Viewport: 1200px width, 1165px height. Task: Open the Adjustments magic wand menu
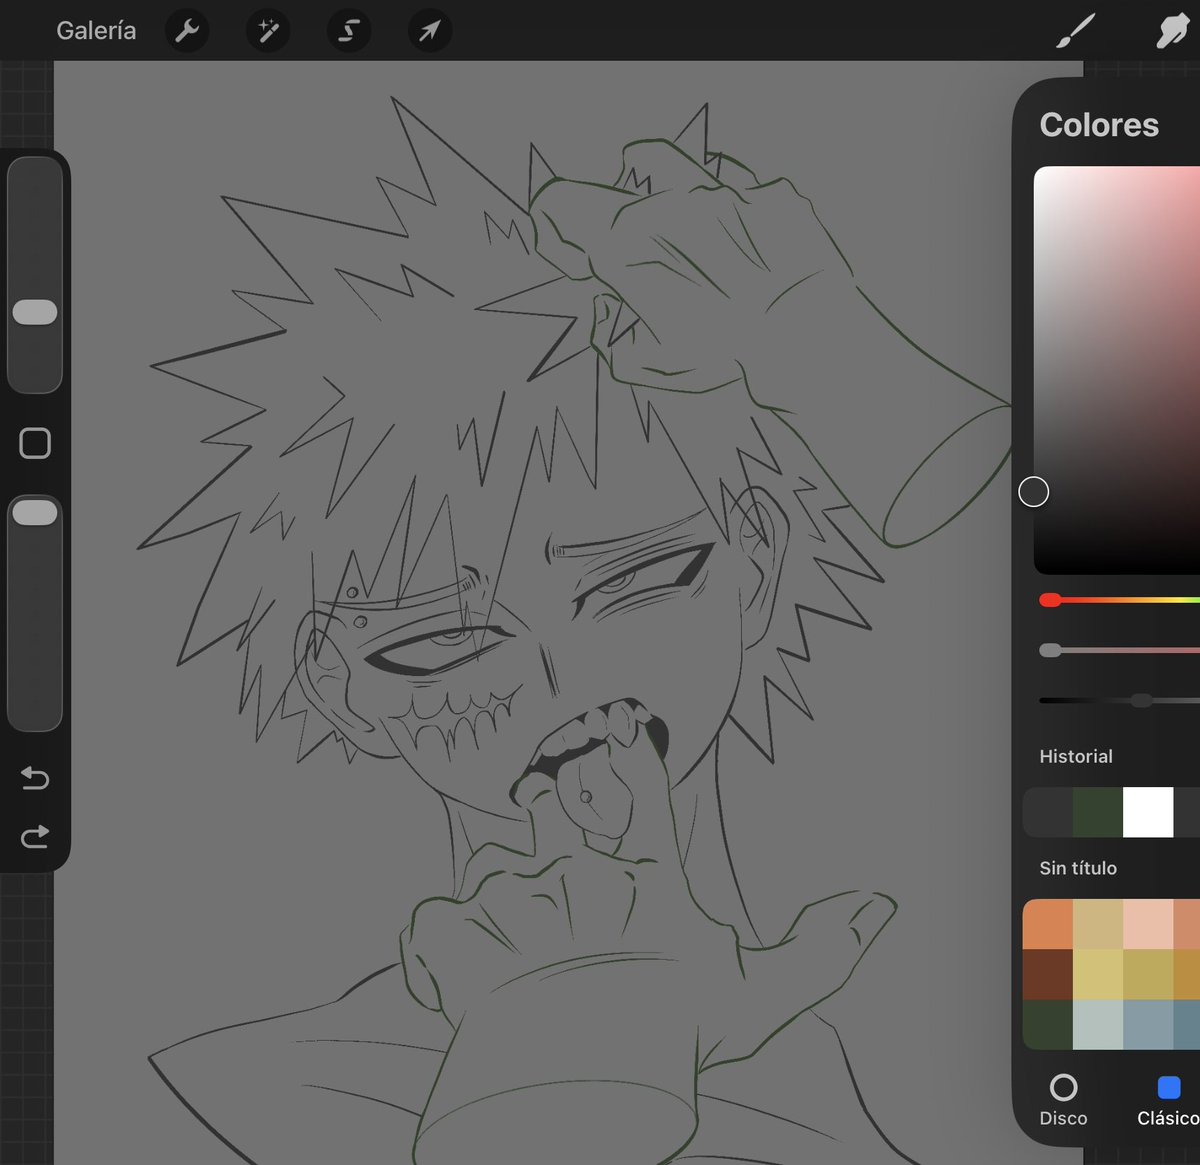pos(267,30)
